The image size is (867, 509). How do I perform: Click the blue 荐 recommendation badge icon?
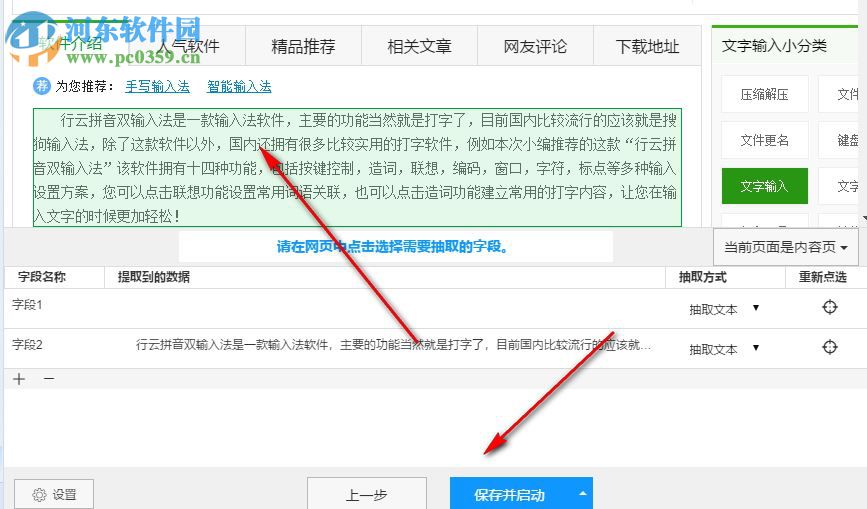pyautogui.click(x=41, y=86)
